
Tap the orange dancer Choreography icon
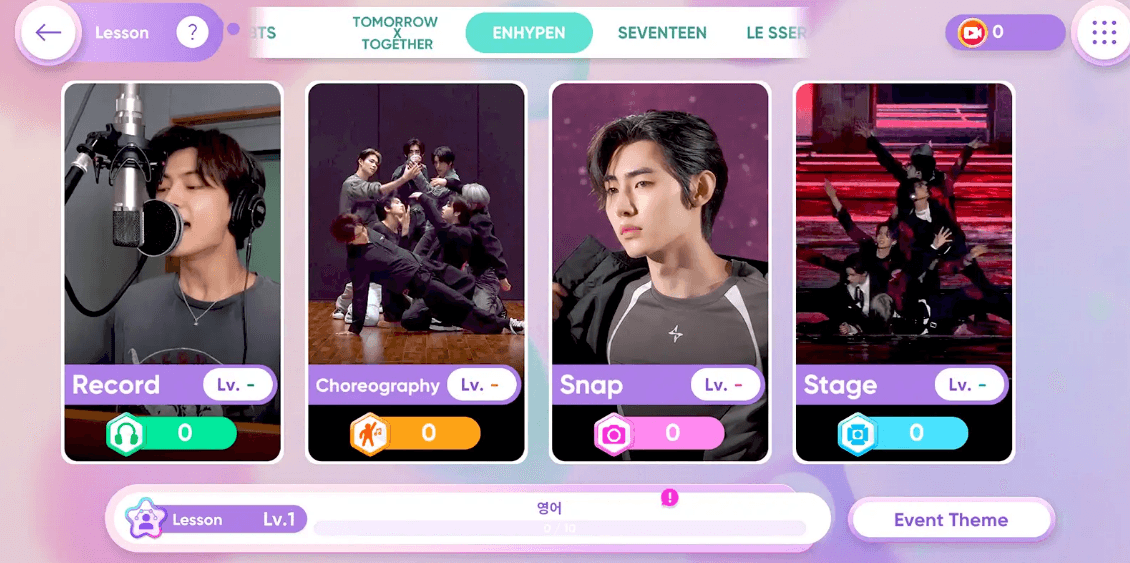tap(370, 433)
